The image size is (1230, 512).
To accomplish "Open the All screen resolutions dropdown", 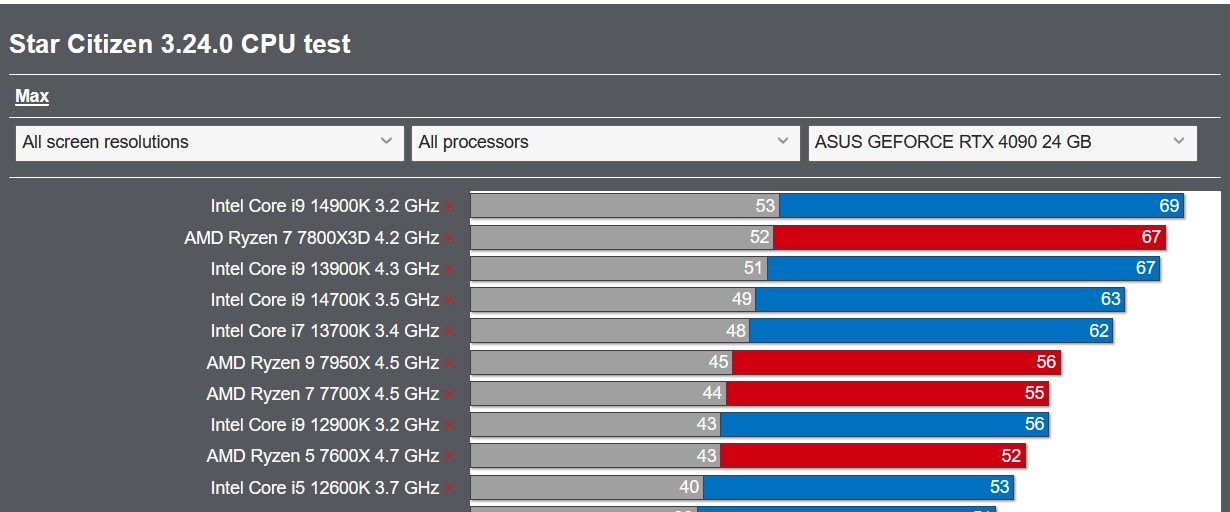I will point(209,142).
